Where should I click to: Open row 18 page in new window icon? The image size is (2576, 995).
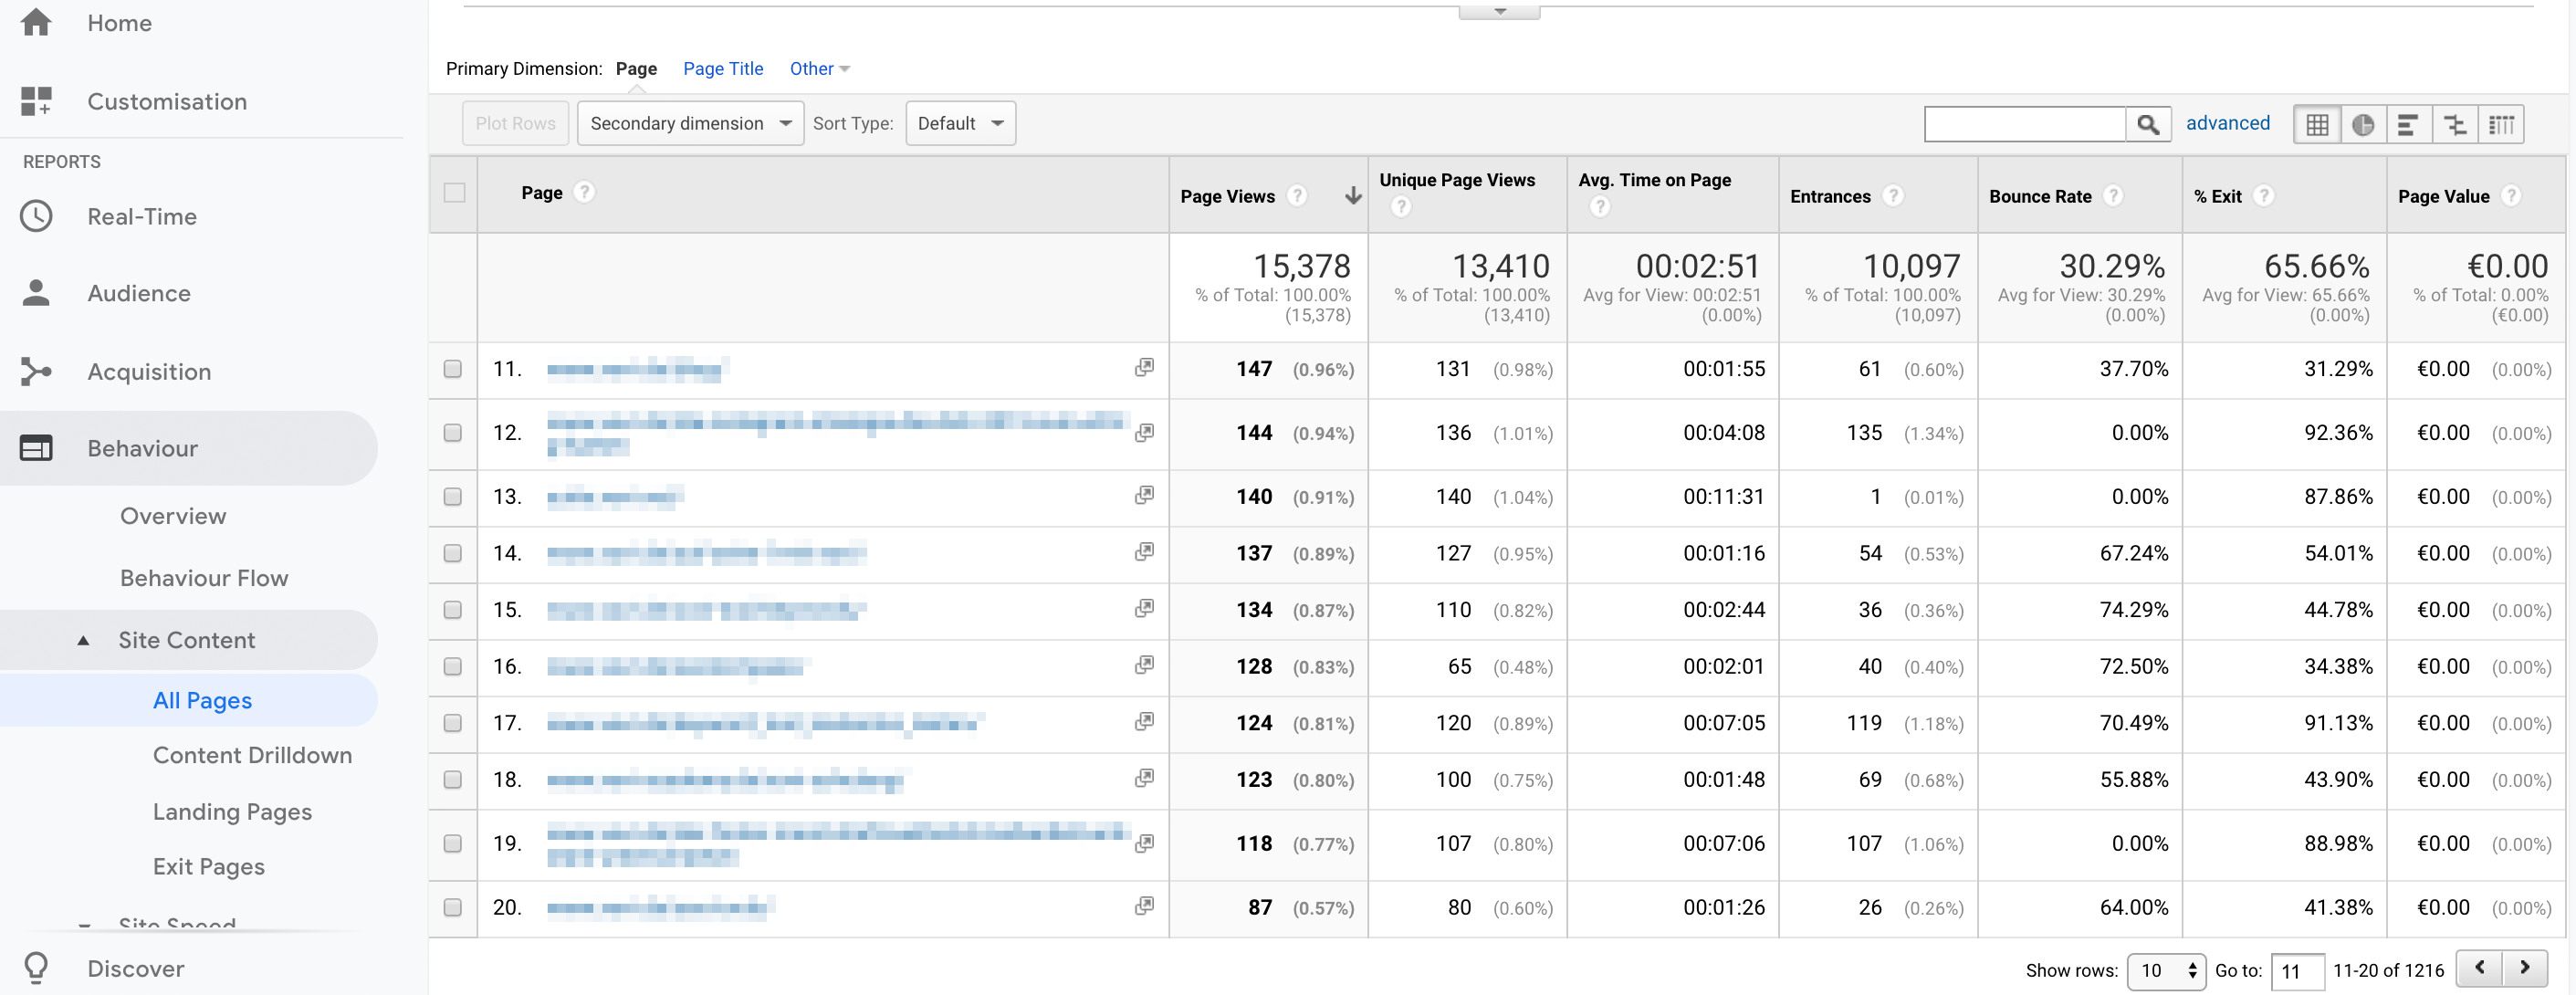(x=1144, y=778)
